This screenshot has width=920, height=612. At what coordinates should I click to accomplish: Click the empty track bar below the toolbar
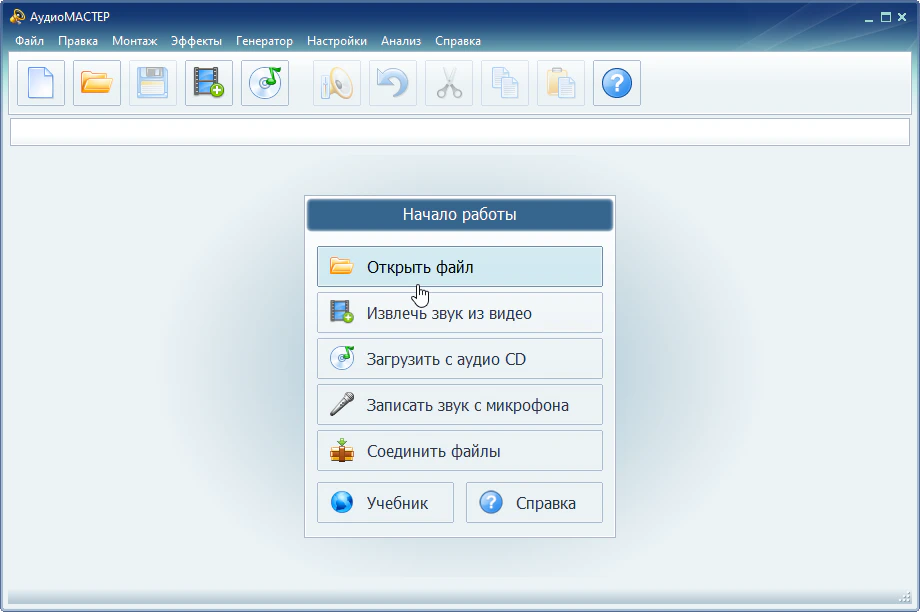tap(460, 132)
